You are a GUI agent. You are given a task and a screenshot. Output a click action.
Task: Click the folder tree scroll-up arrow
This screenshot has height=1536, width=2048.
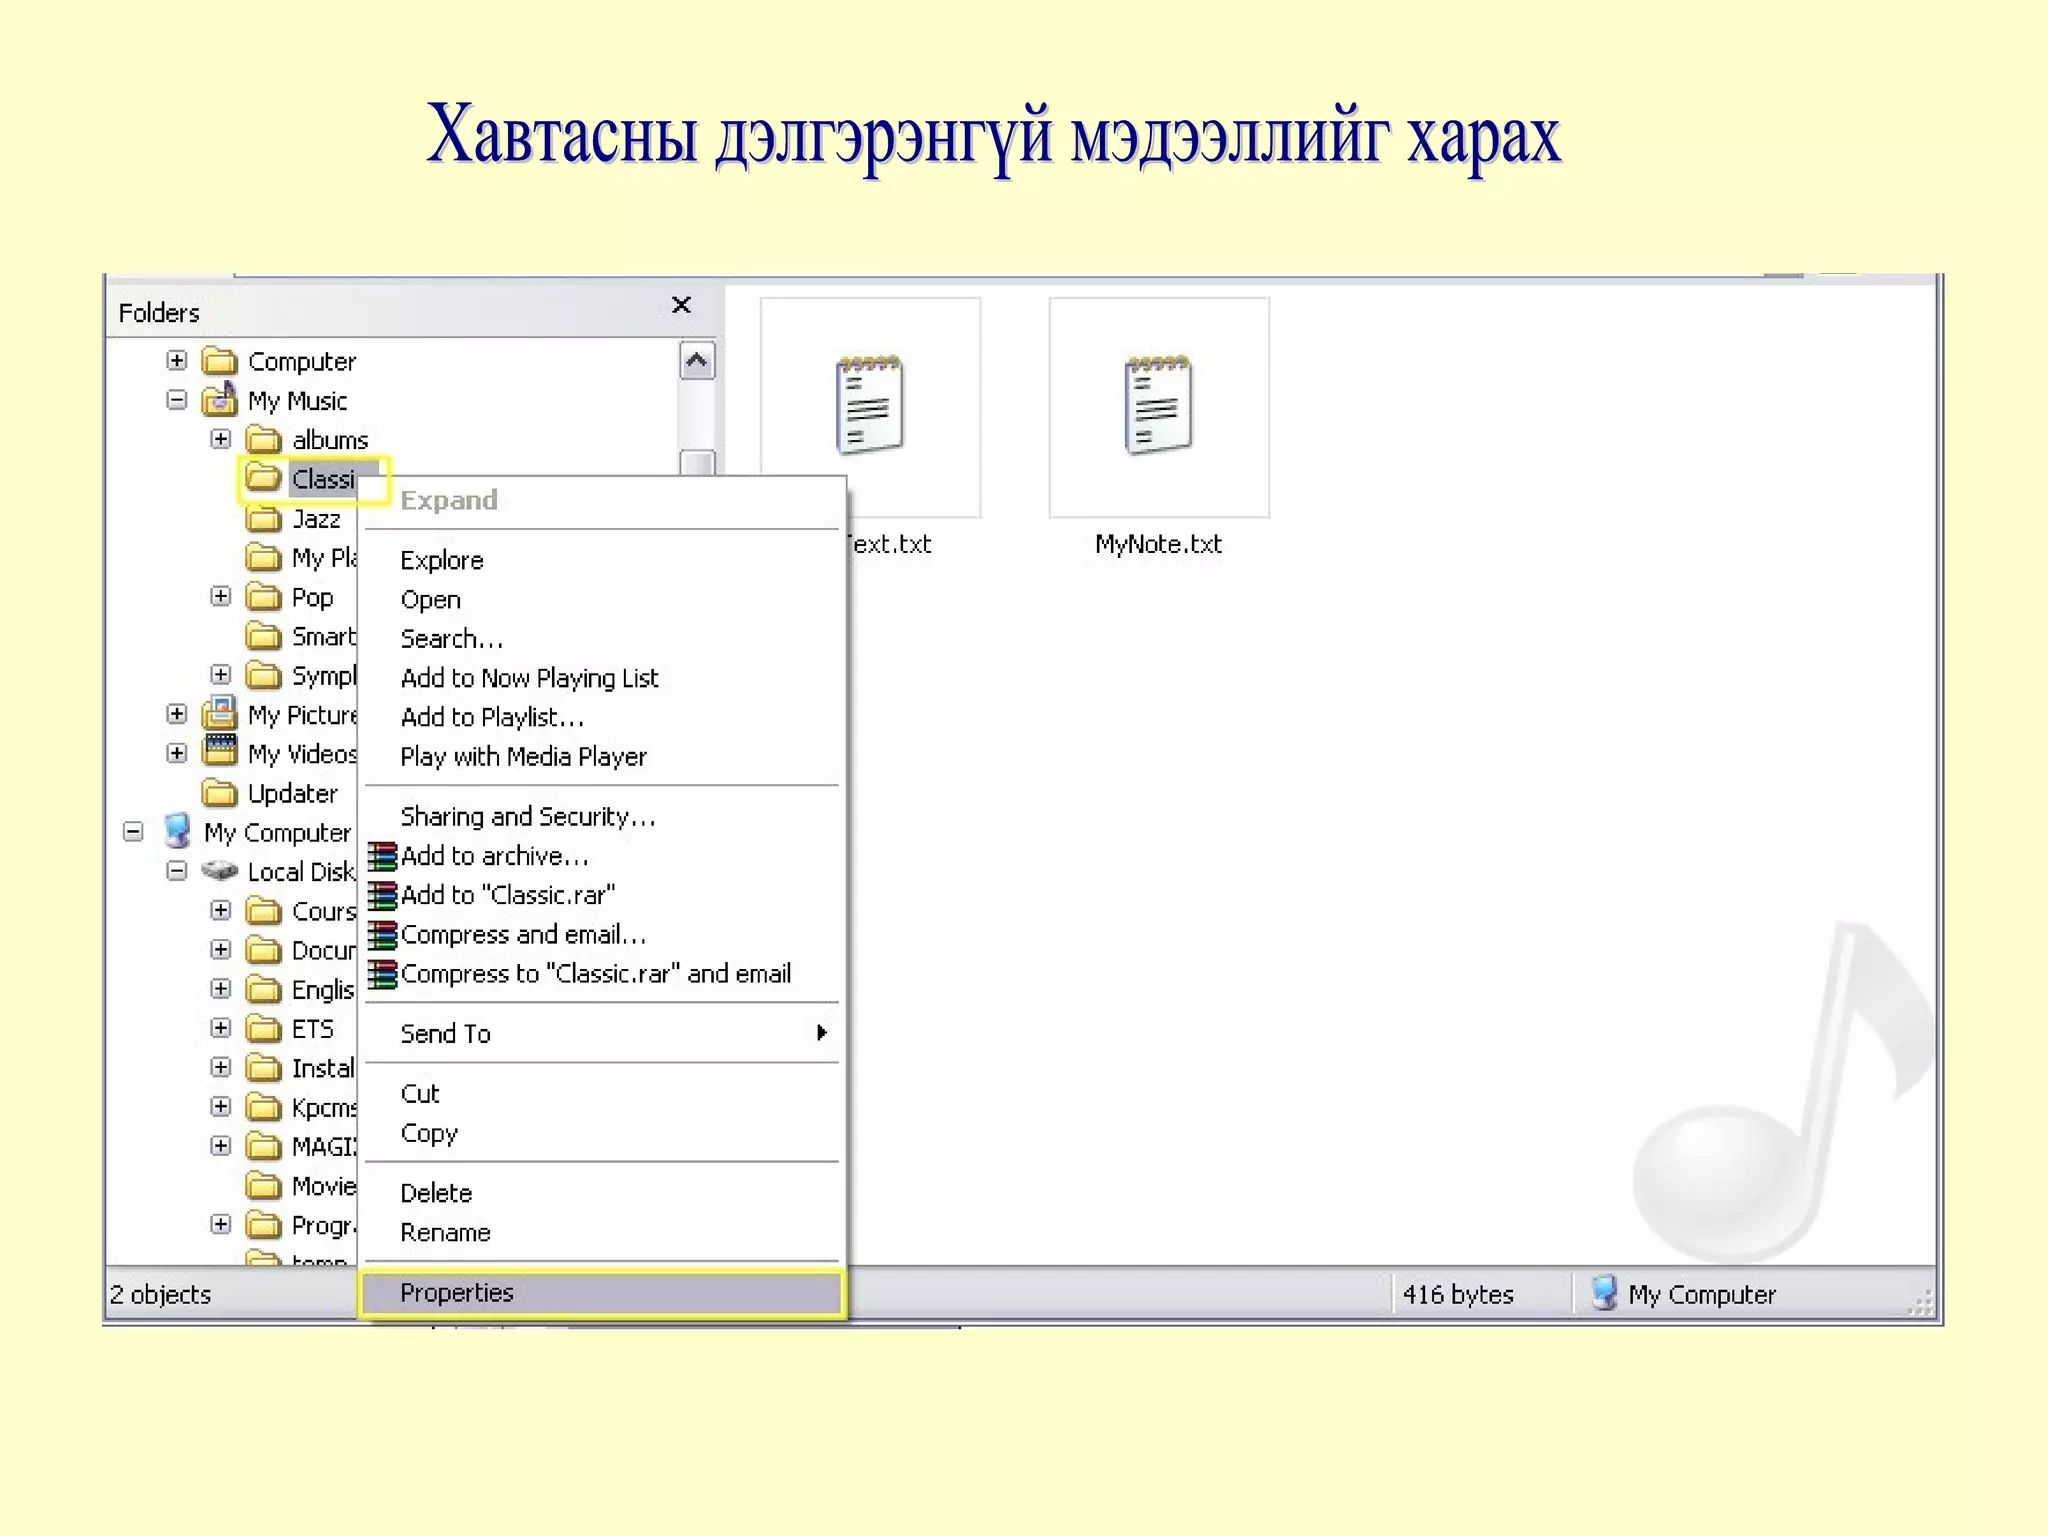point(697,361)
